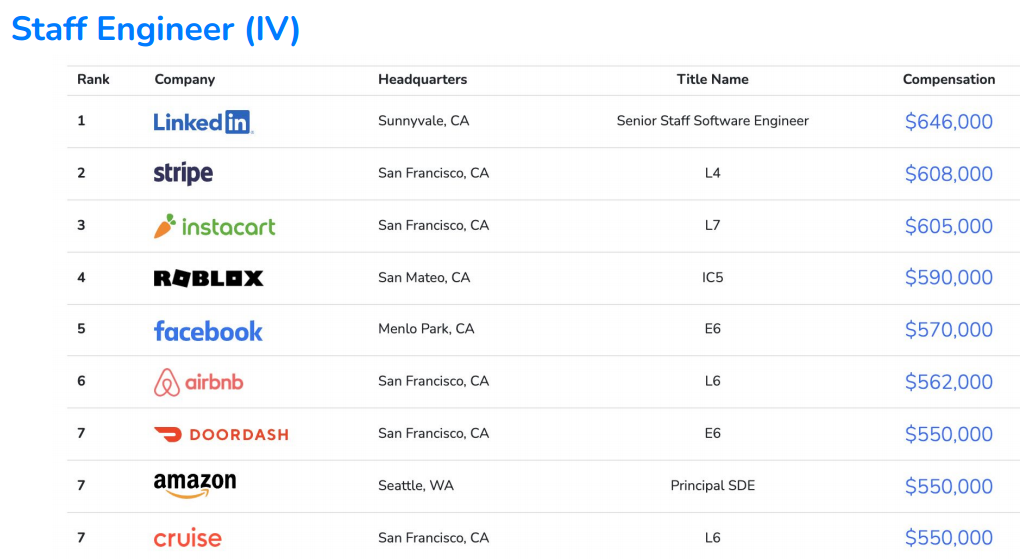Click the Compensation column header
Screen dimensions: 1020x559
pyautogui.click(x=948, y=80)
